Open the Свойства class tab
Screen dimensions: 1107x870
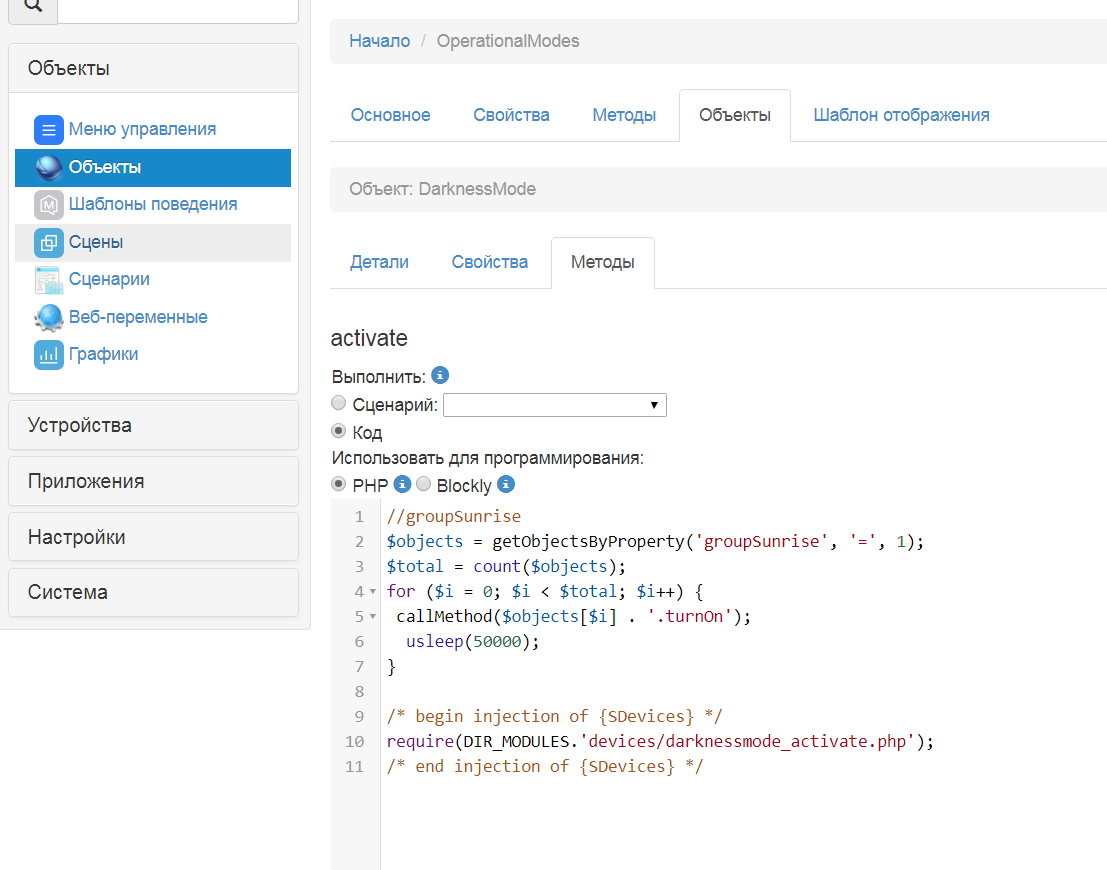511,115
